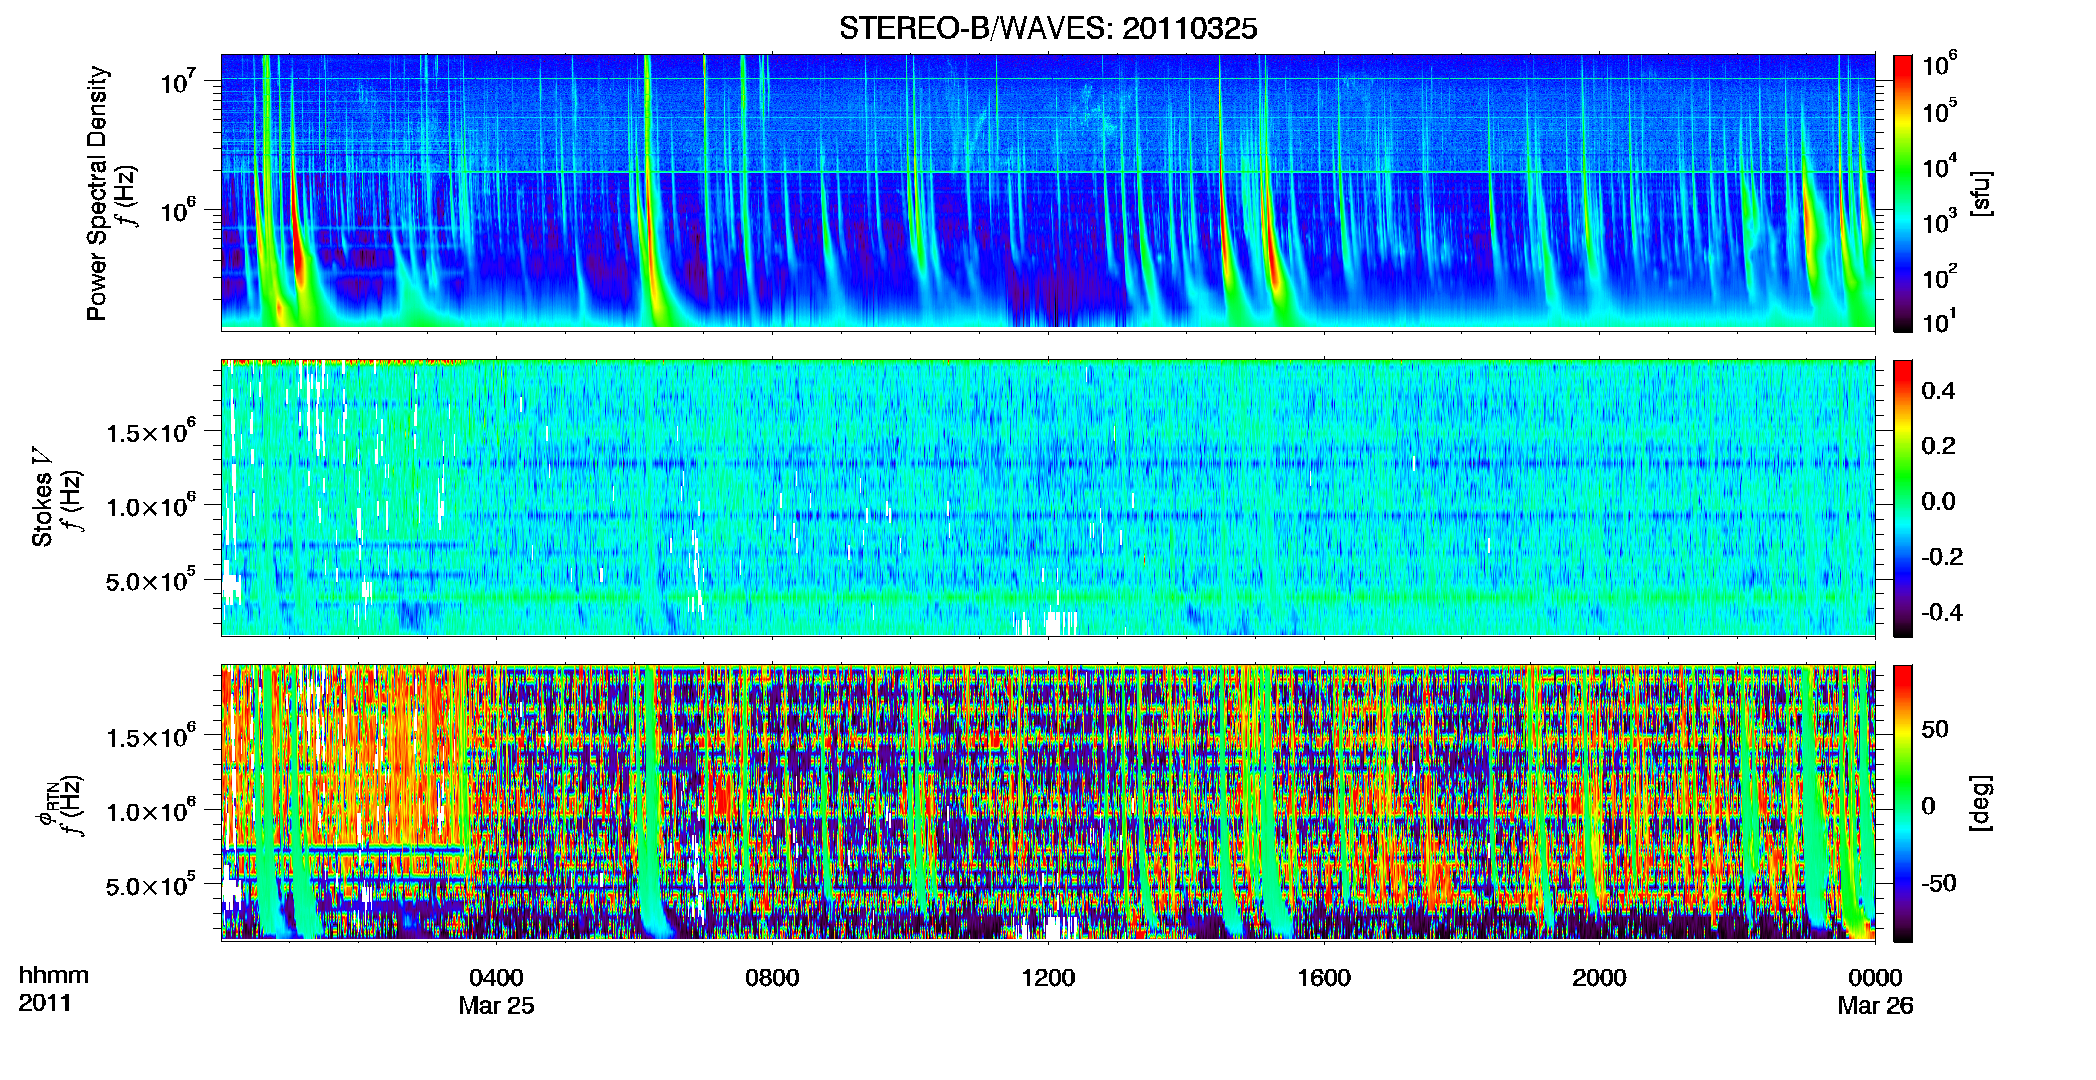Click the 0400 time tick label
Image resolution: width=2096 pixels, height=1080 pixels.
pyautogui.click(x=496, y=978)
